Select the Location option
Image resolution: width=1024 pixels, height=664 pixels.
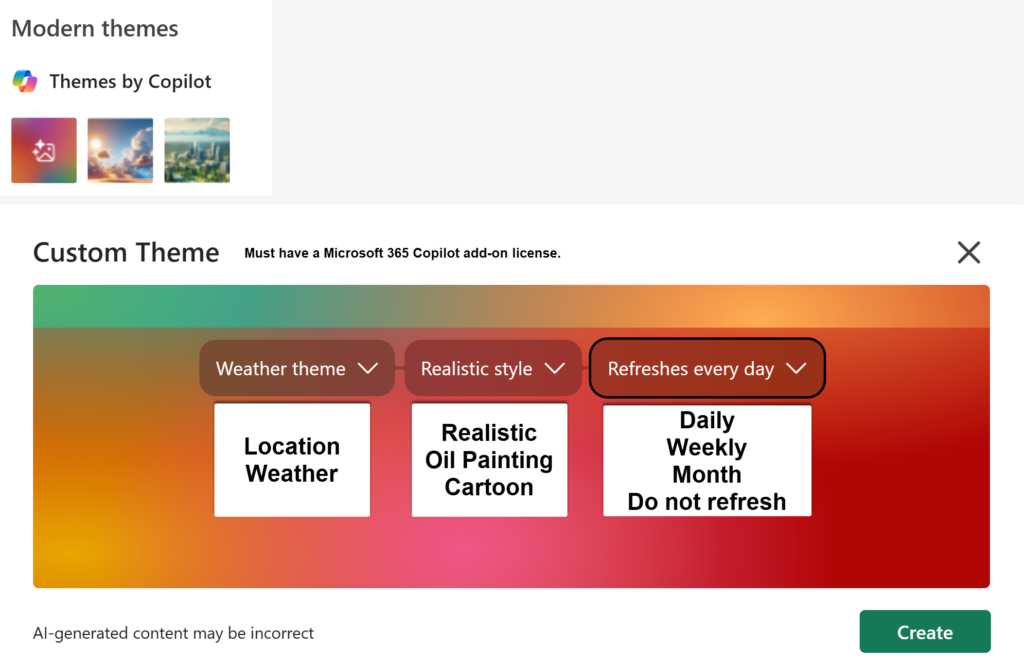coord(292,446)
